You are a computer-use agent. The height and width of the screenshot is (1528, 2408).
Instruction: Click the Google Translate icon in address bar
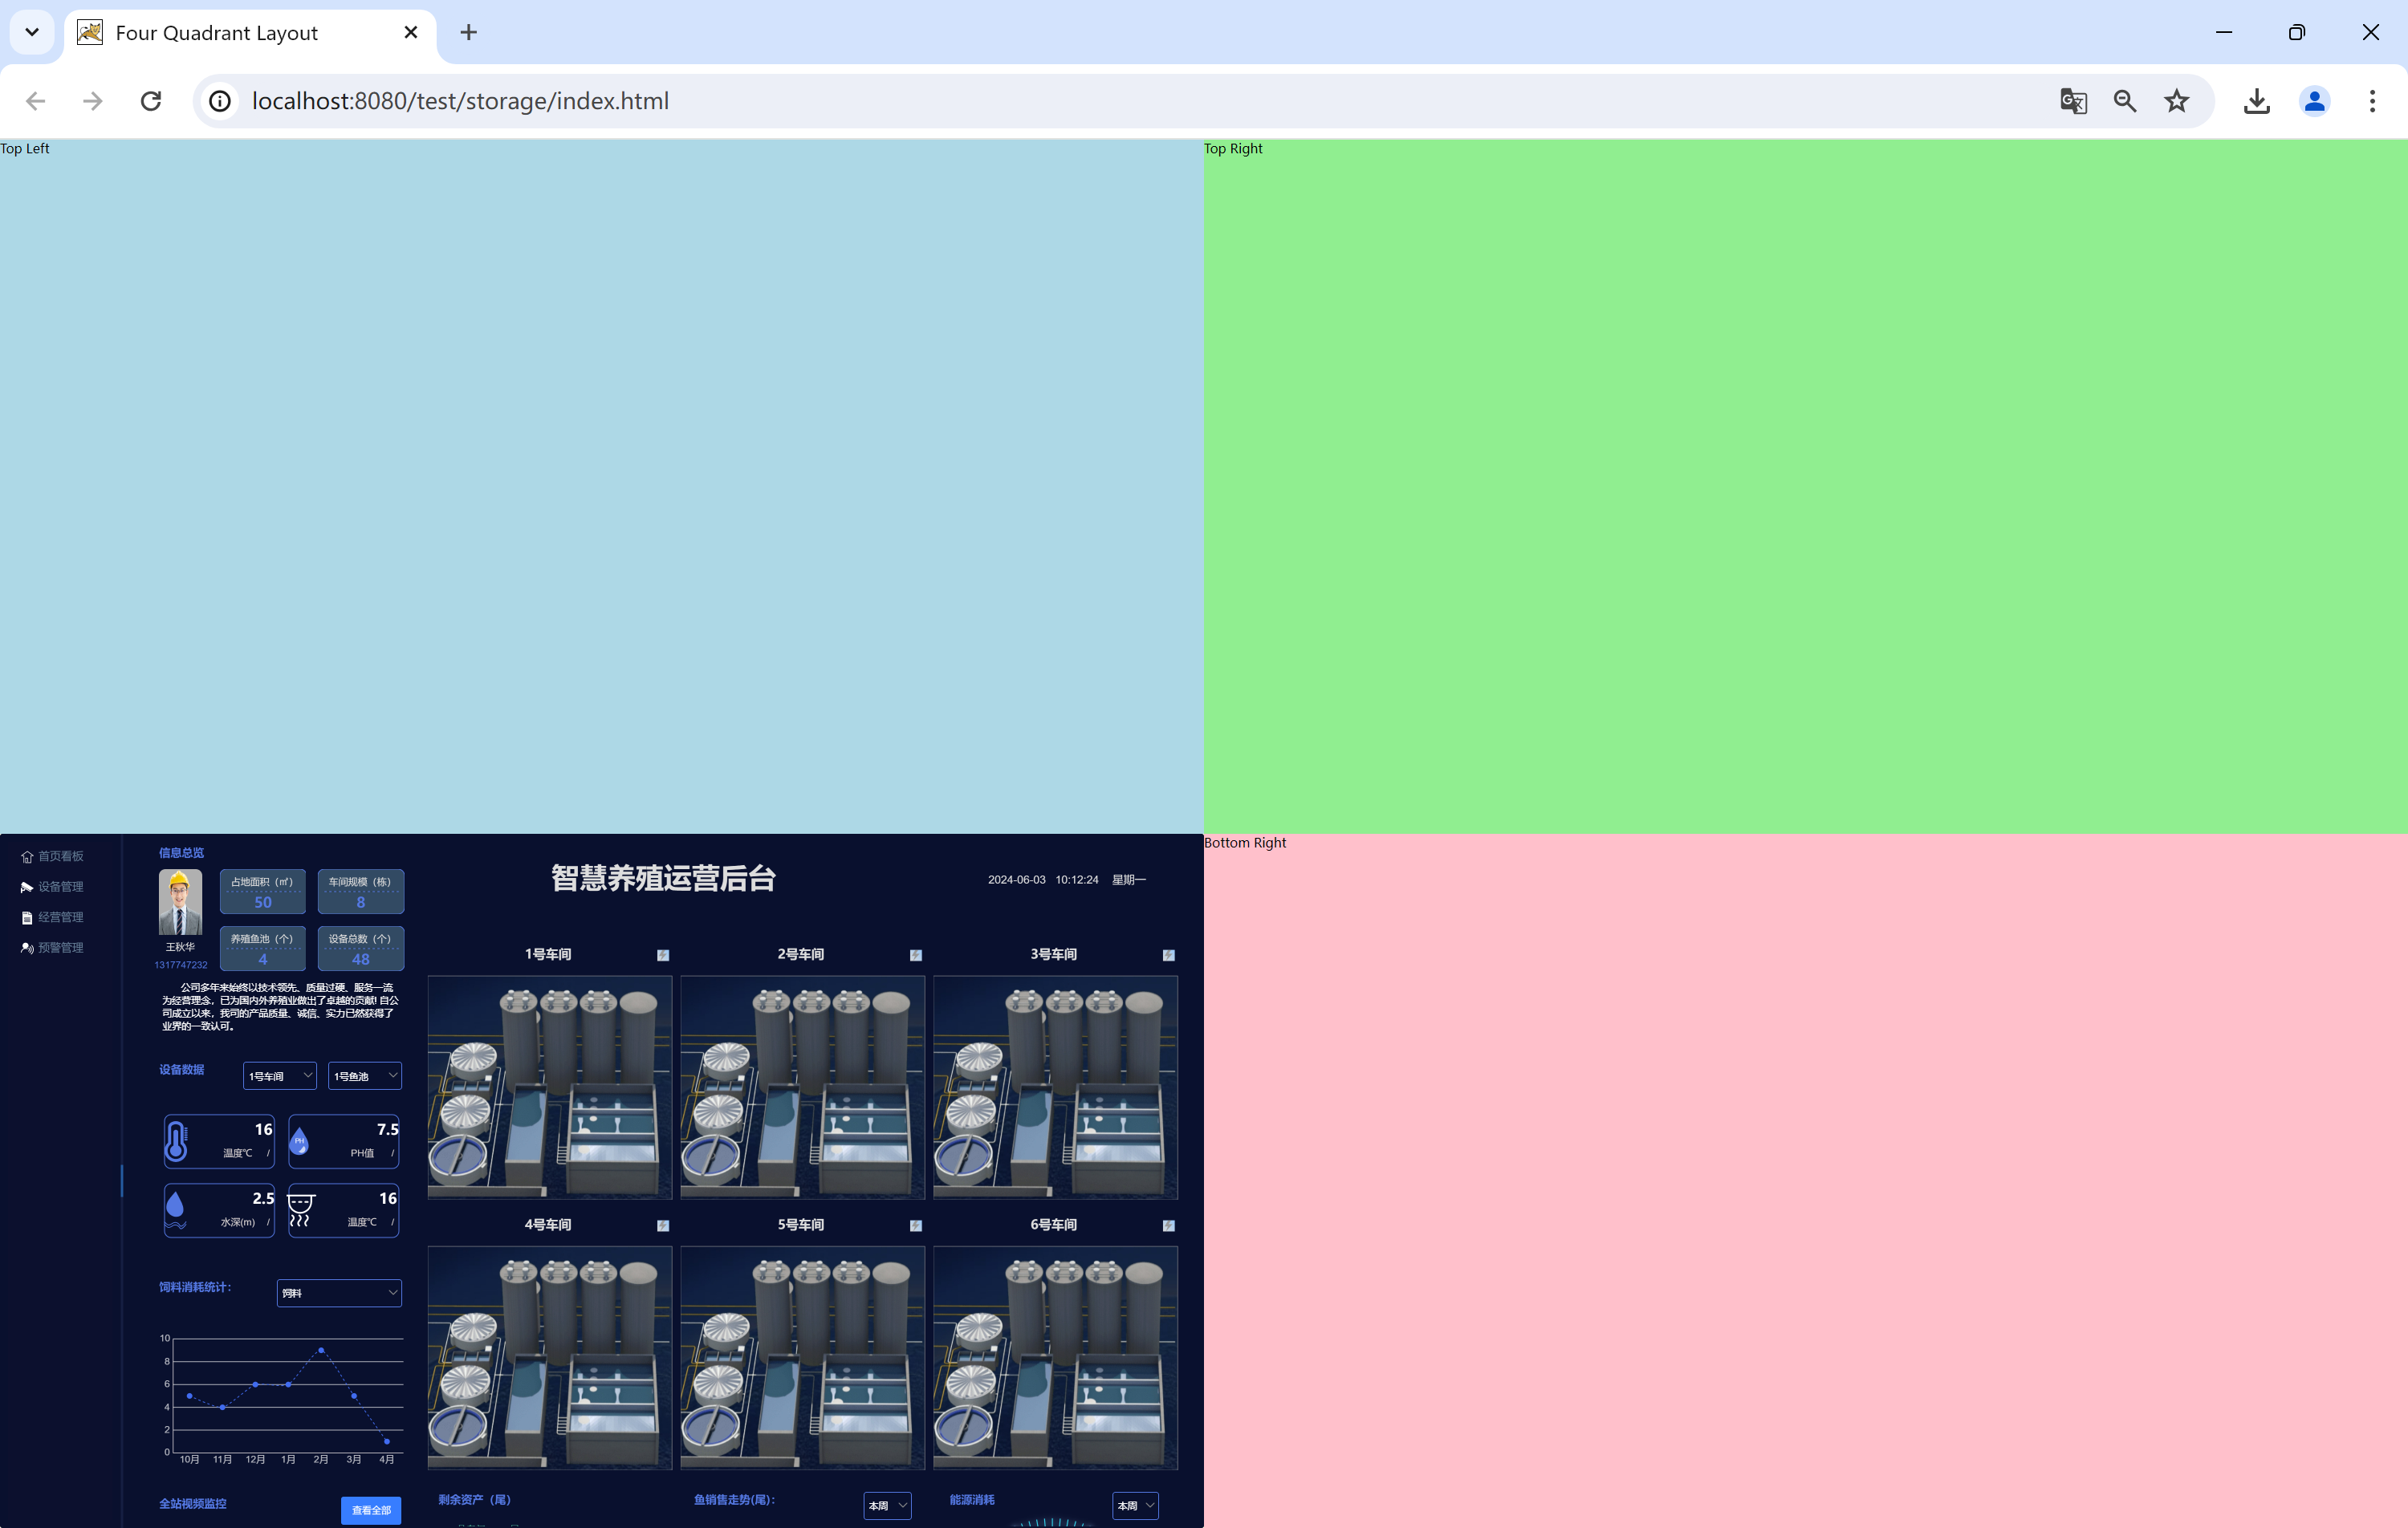2073,101
